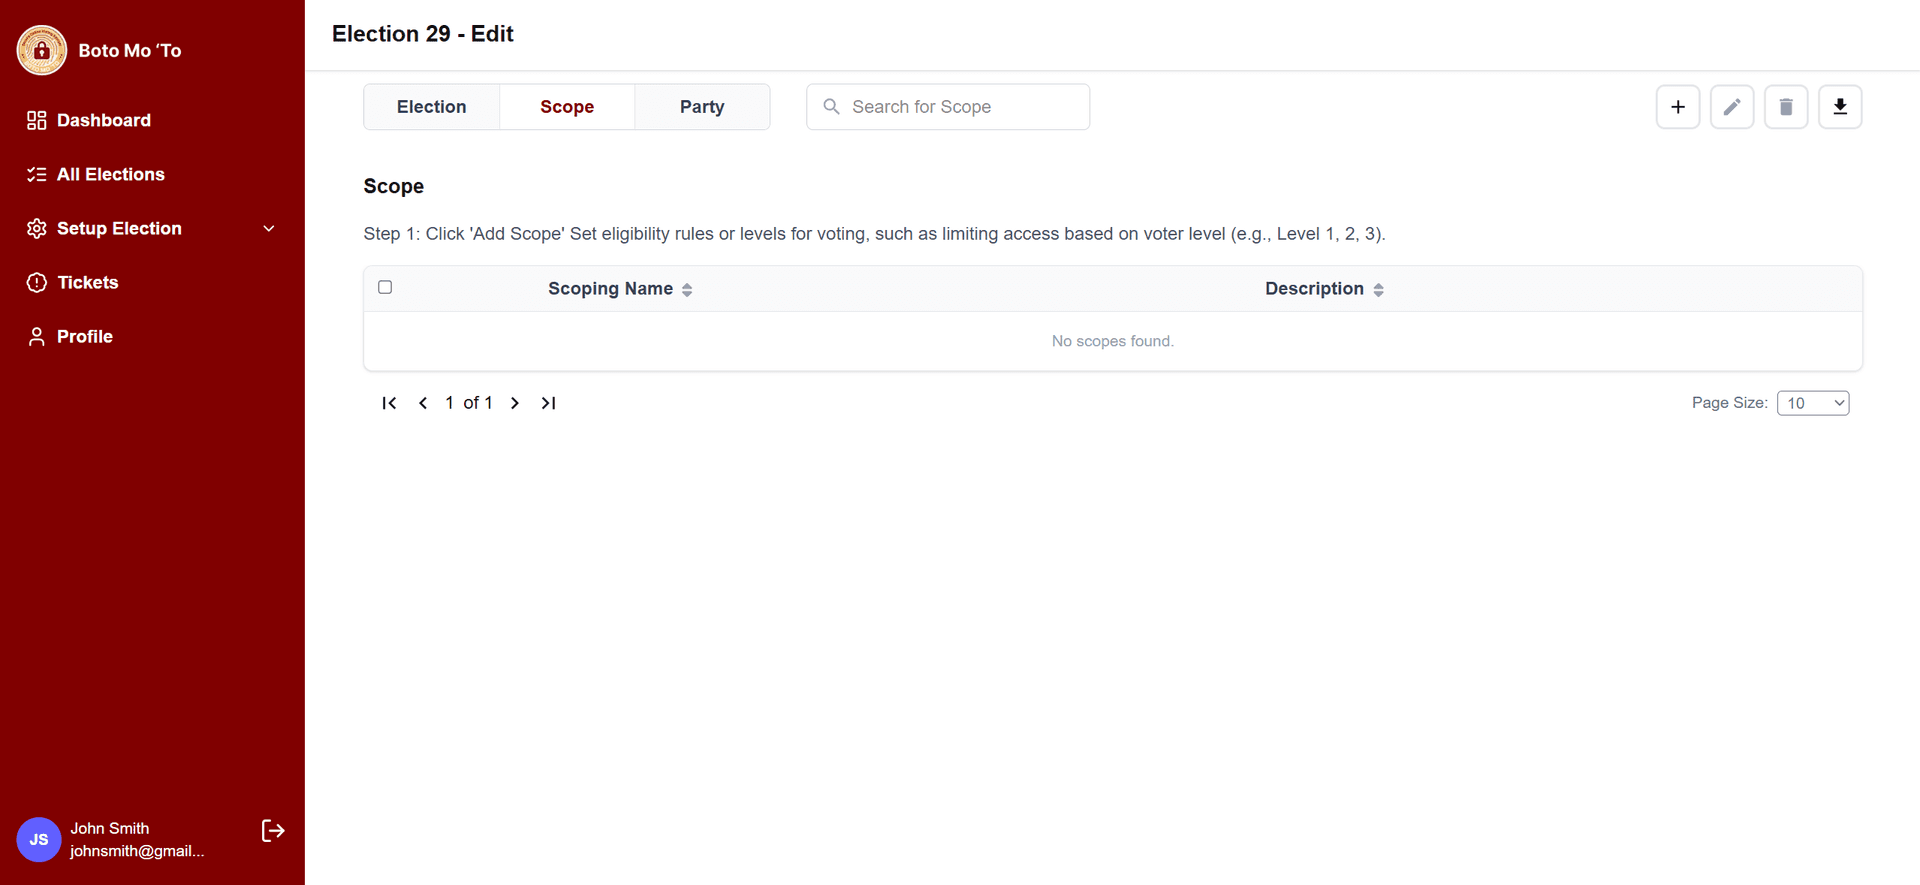
Task: Open All Elections in sidebar
Action: [110, 175]
